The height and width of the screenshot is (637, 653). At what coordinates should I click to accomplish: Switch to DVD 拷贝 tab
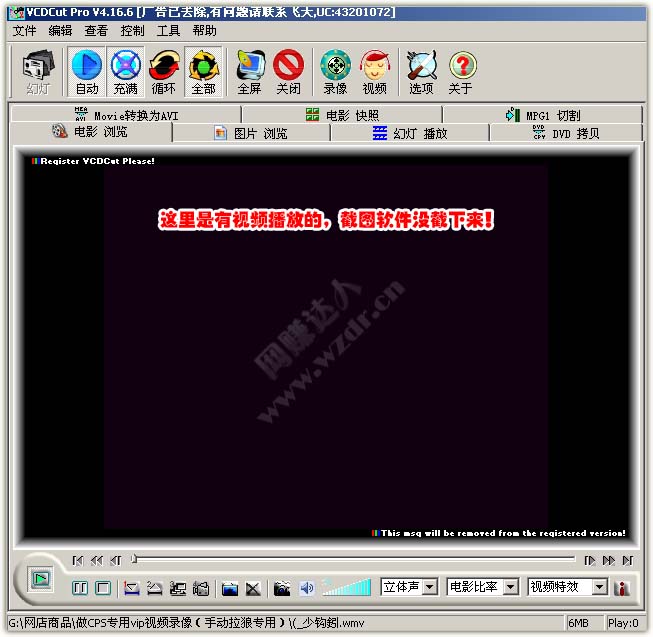click(566, 133)
